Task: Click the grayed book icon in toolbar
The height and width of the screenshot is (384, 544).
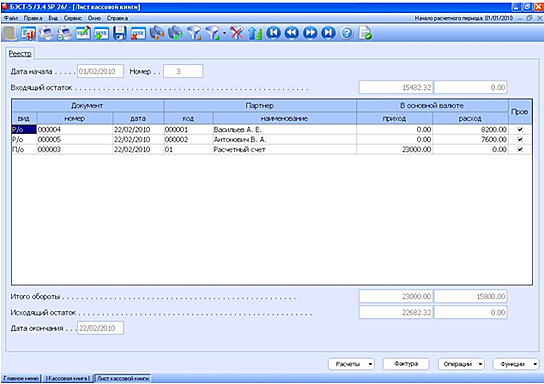Action: click(x=9, y=33)
